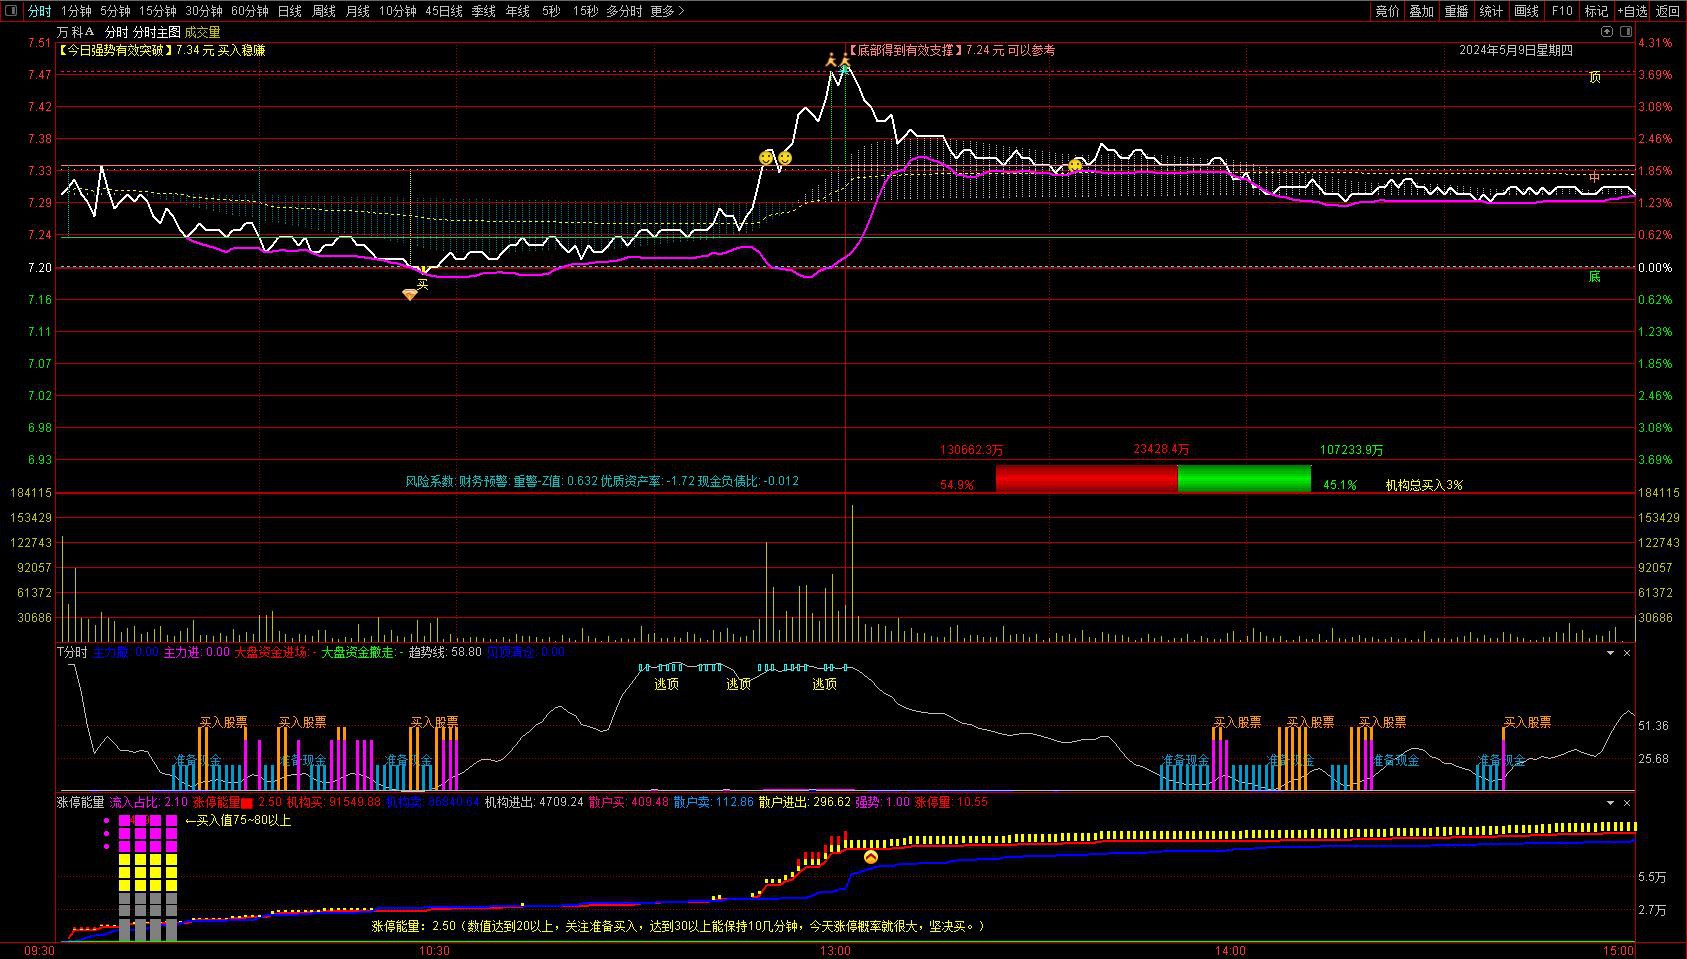The image size is (1687, 959).
Task: Open the 统计 statistics button
Action: click(1491, 11)
